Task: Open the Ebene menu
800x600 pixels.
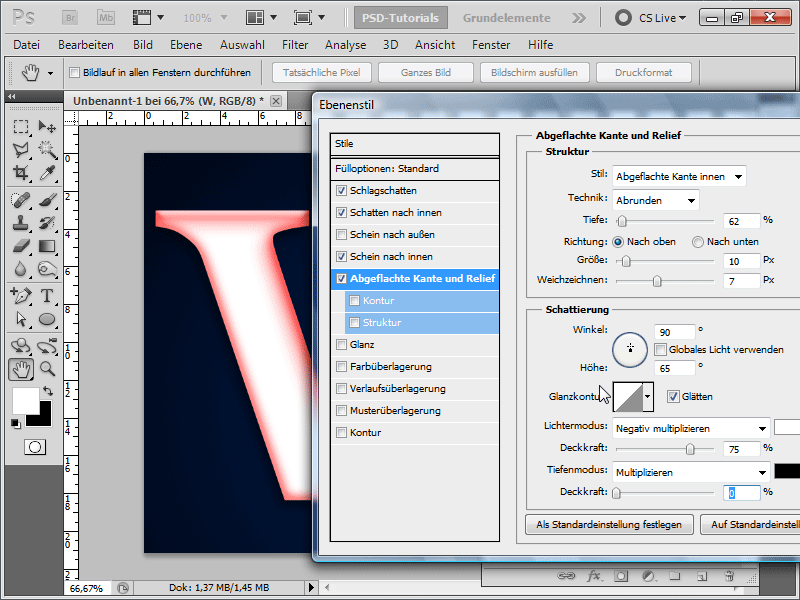Action: 186,45
